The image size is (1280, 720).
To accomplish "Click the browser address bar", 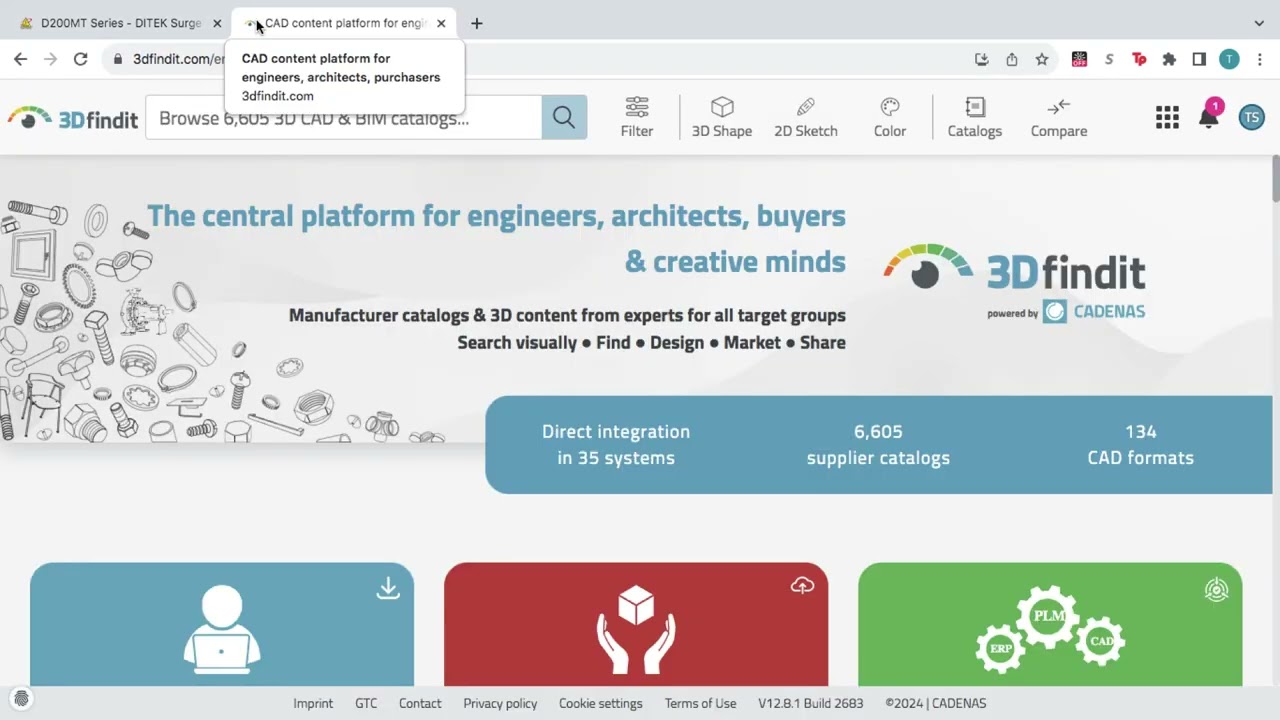I will [580, 59].
